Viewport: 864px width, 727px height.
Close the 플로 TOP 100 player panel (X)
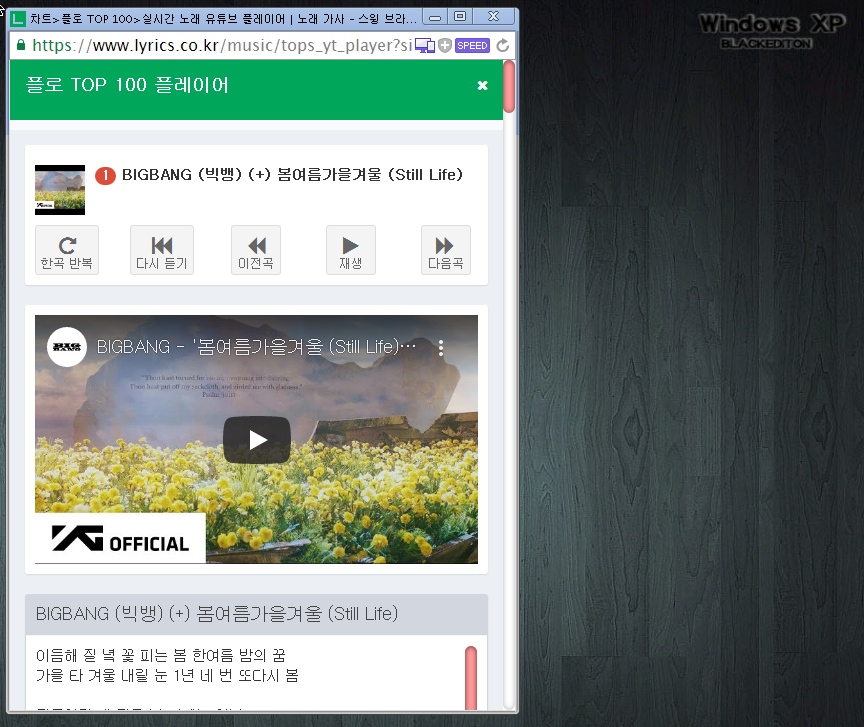(x=482, y=85)
